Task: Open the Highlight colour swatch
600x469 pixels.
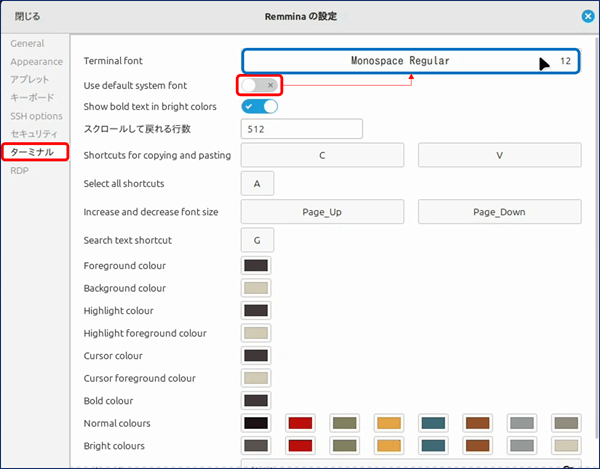Action: [256, 311]
